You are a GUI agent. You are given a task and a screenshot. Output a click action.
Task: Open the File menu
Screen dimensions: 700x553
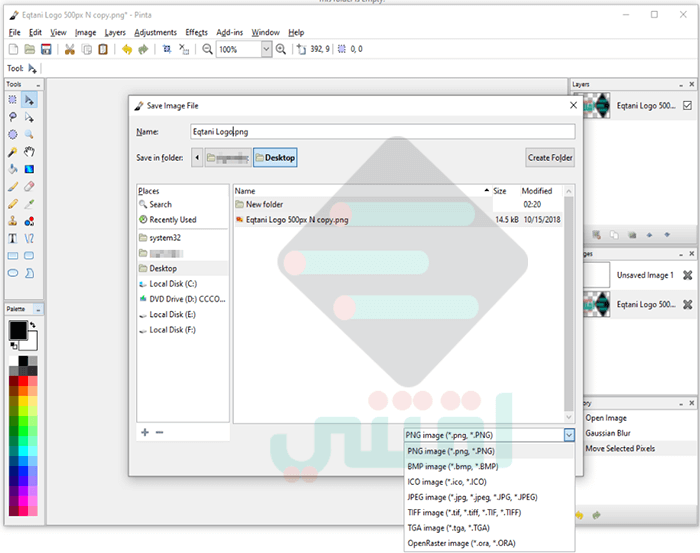pos(14,33)
